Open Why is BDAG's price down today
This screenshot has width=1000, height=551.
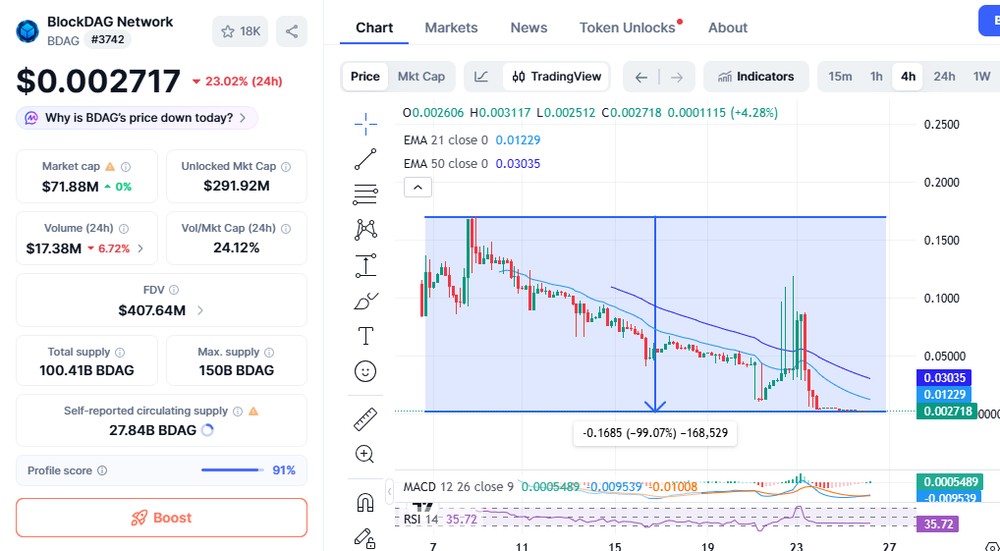point(136,118)
